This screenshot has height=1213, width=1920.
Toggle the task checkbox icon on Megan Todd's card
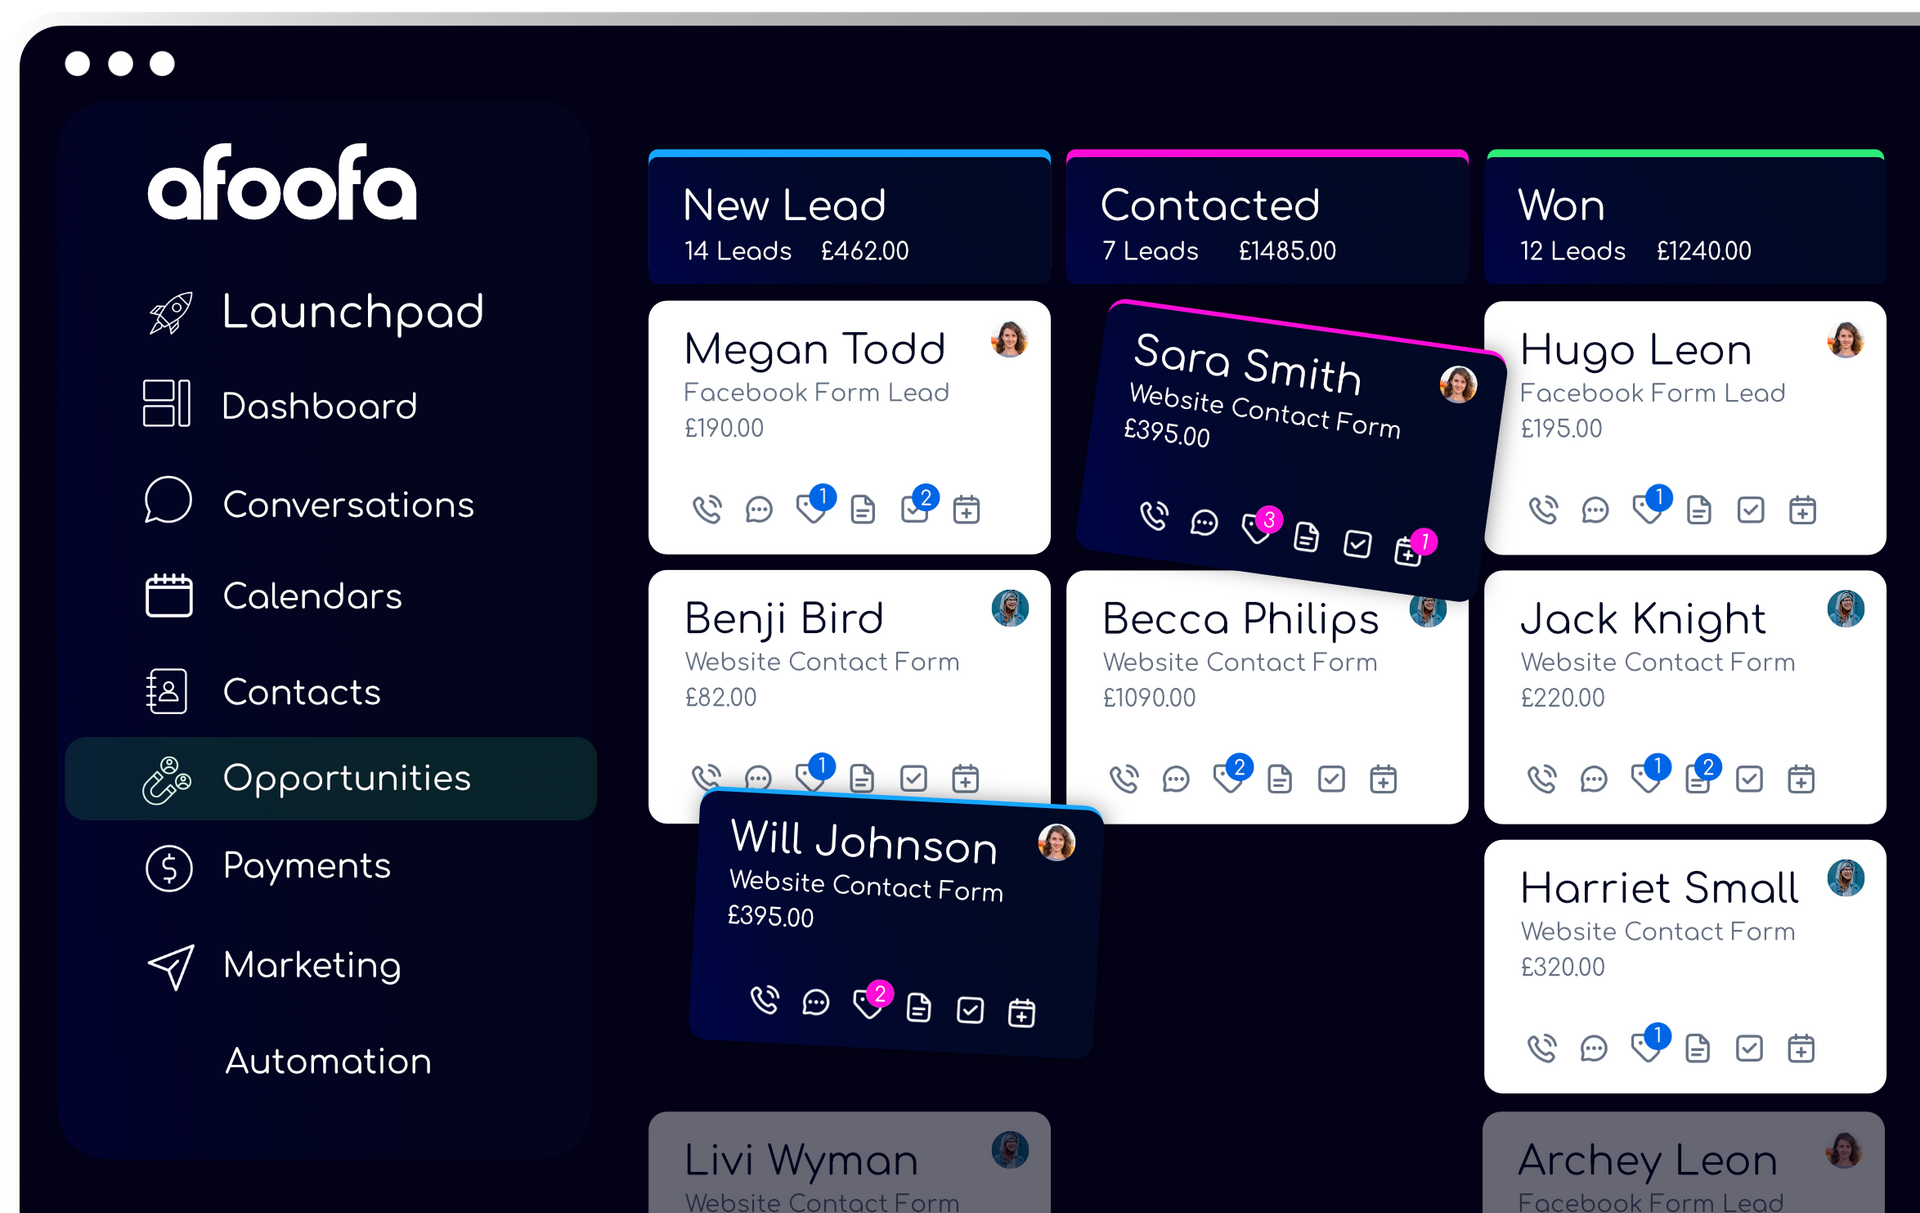tap(914, 510)
